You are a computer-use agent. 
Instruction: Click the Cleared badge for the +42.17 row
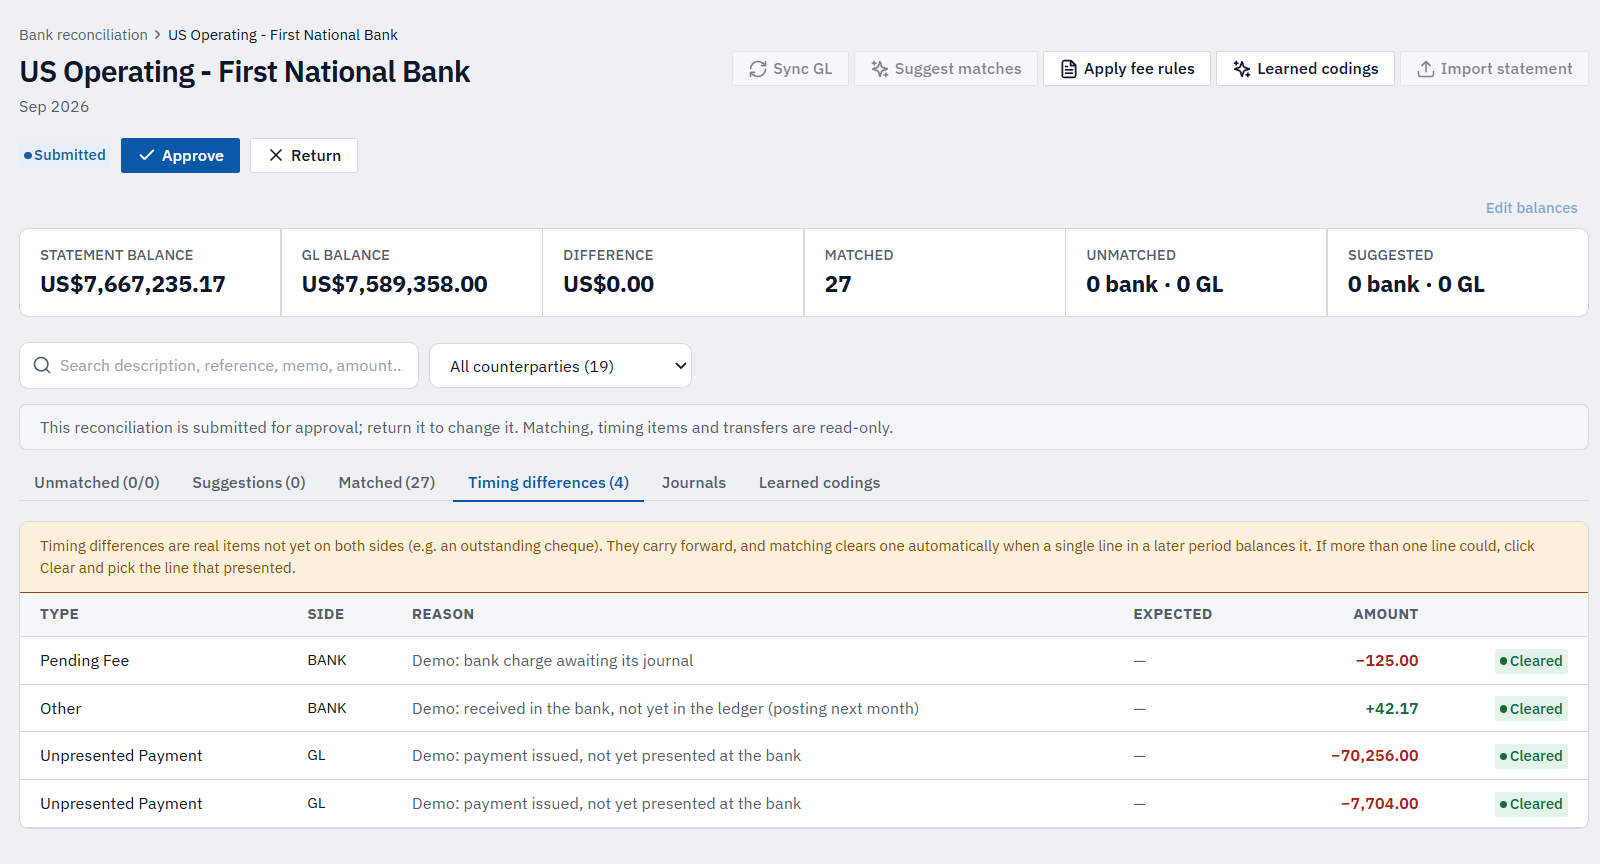(x=1531, y=709)
